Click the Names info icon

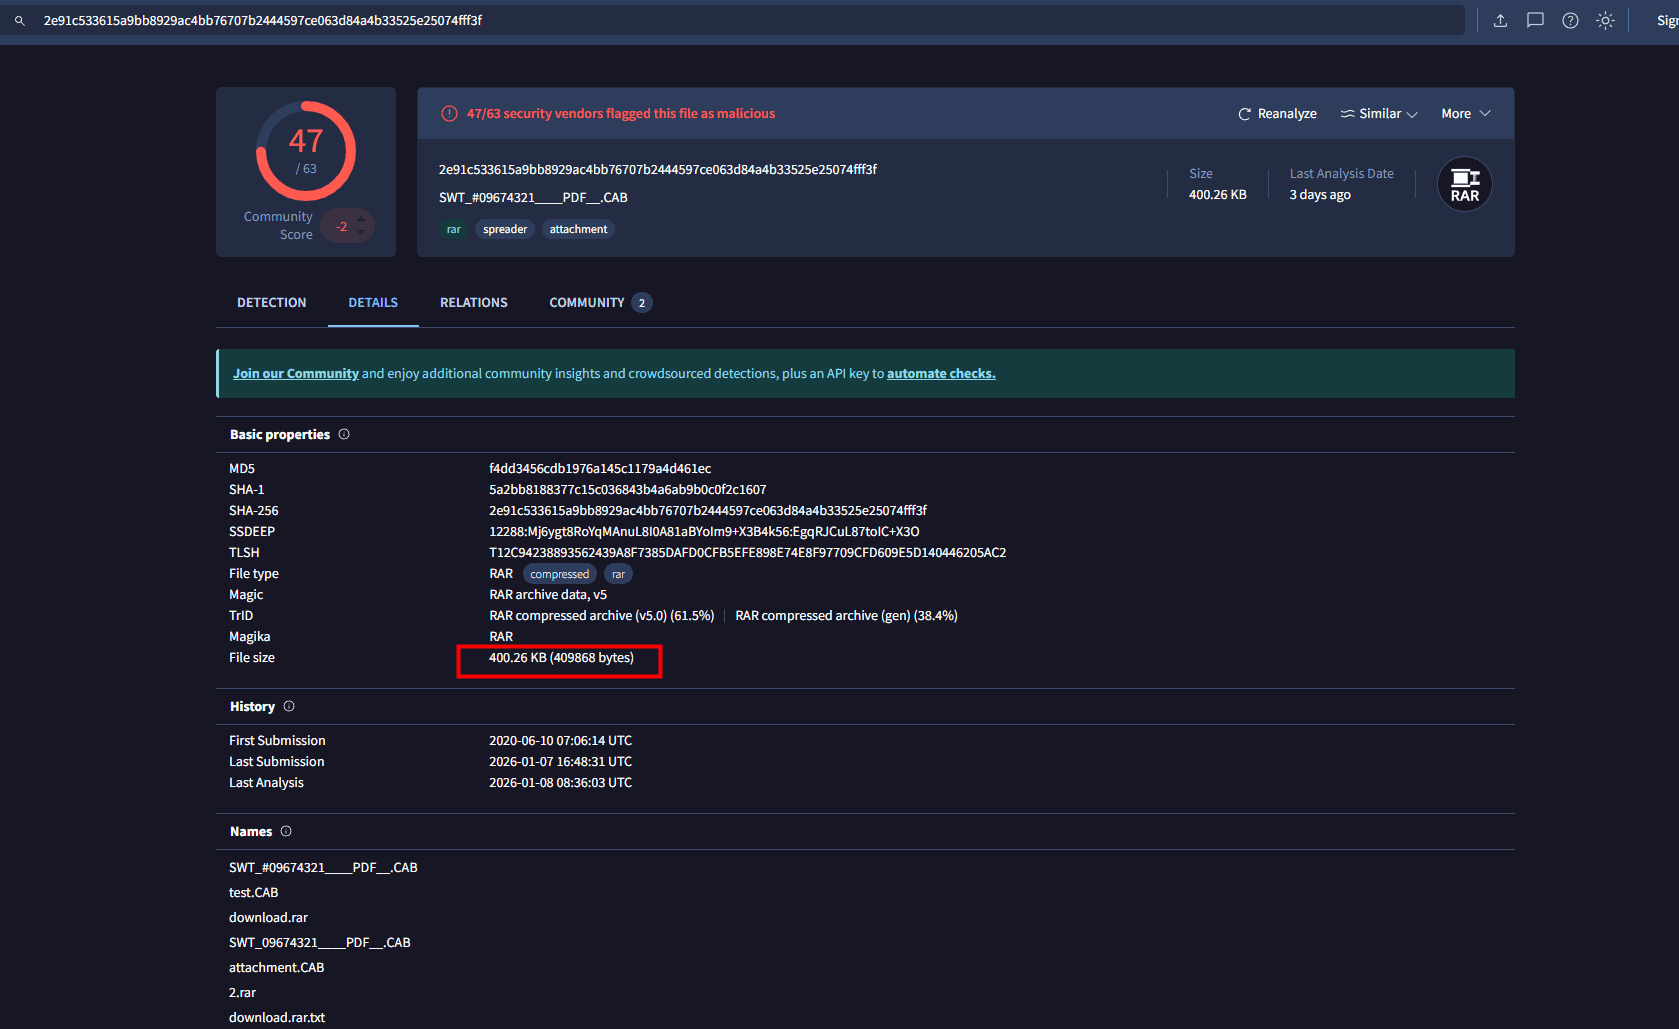point(286,832)
